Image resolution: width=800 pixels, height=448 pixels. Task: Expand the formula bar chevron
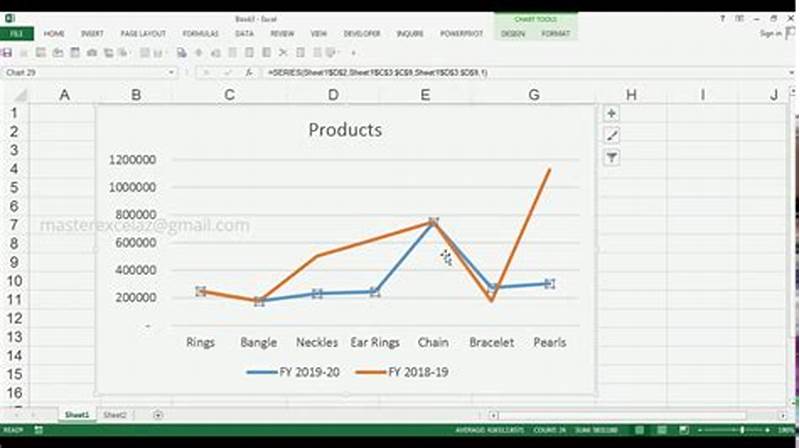pyautogui.click(x=791, y=73)
